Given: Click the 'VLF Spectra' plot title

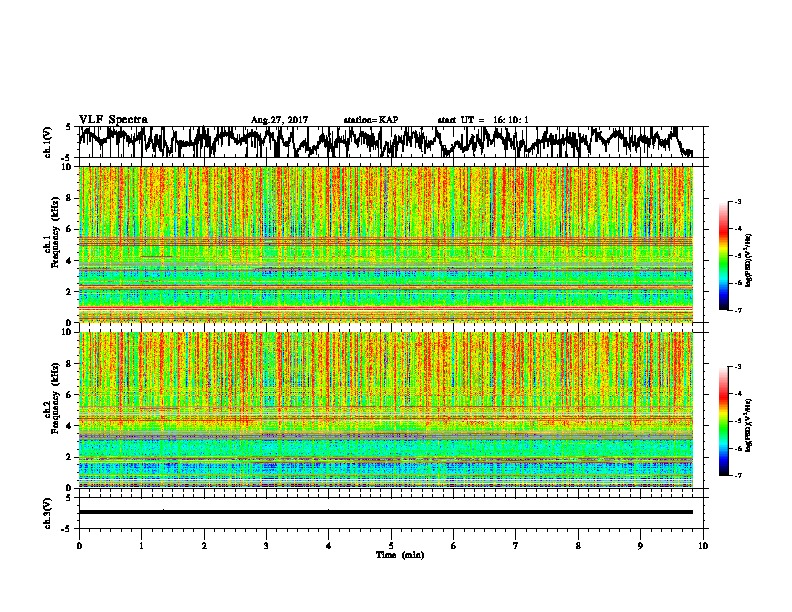Looking at the screenshot, I should [113, 120].
